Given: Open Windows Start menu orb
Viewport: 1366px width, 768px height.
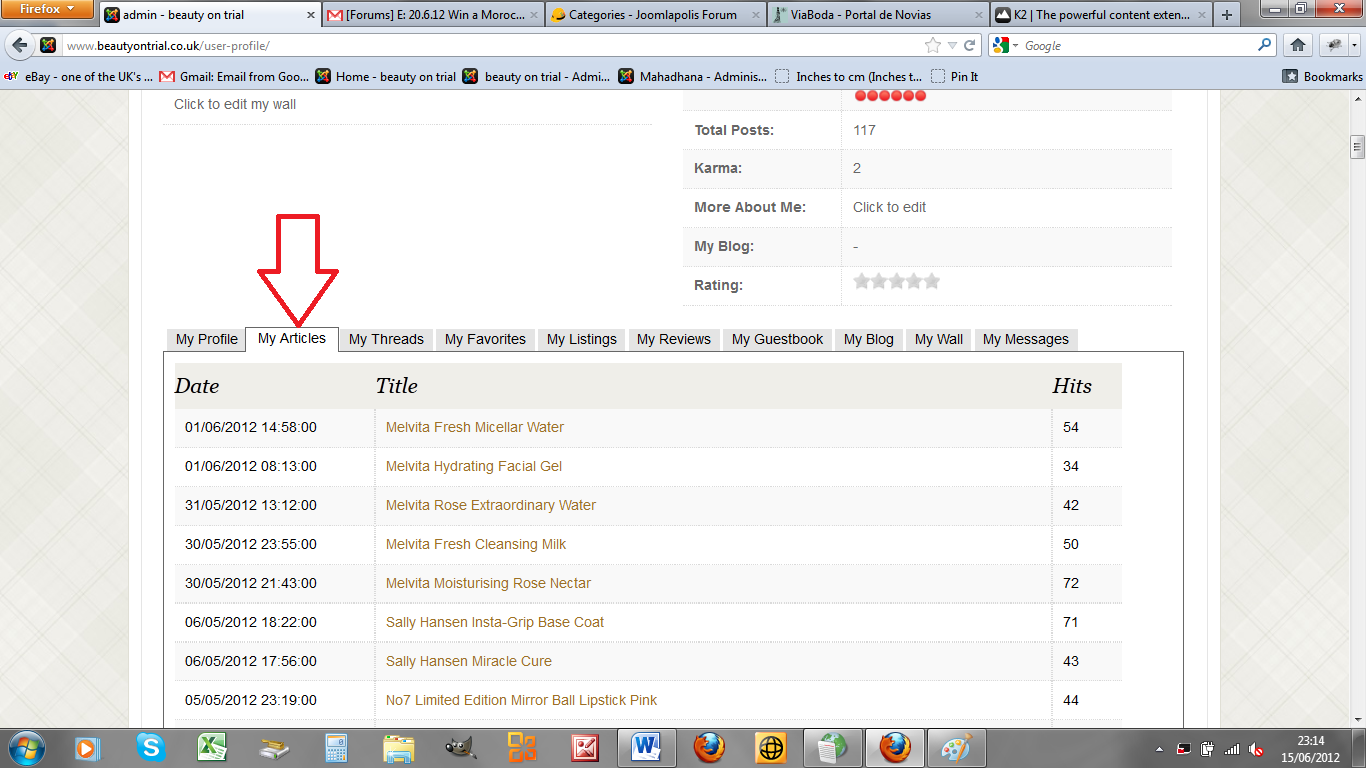Looking at the screenshot, I should tap(25, 747).
